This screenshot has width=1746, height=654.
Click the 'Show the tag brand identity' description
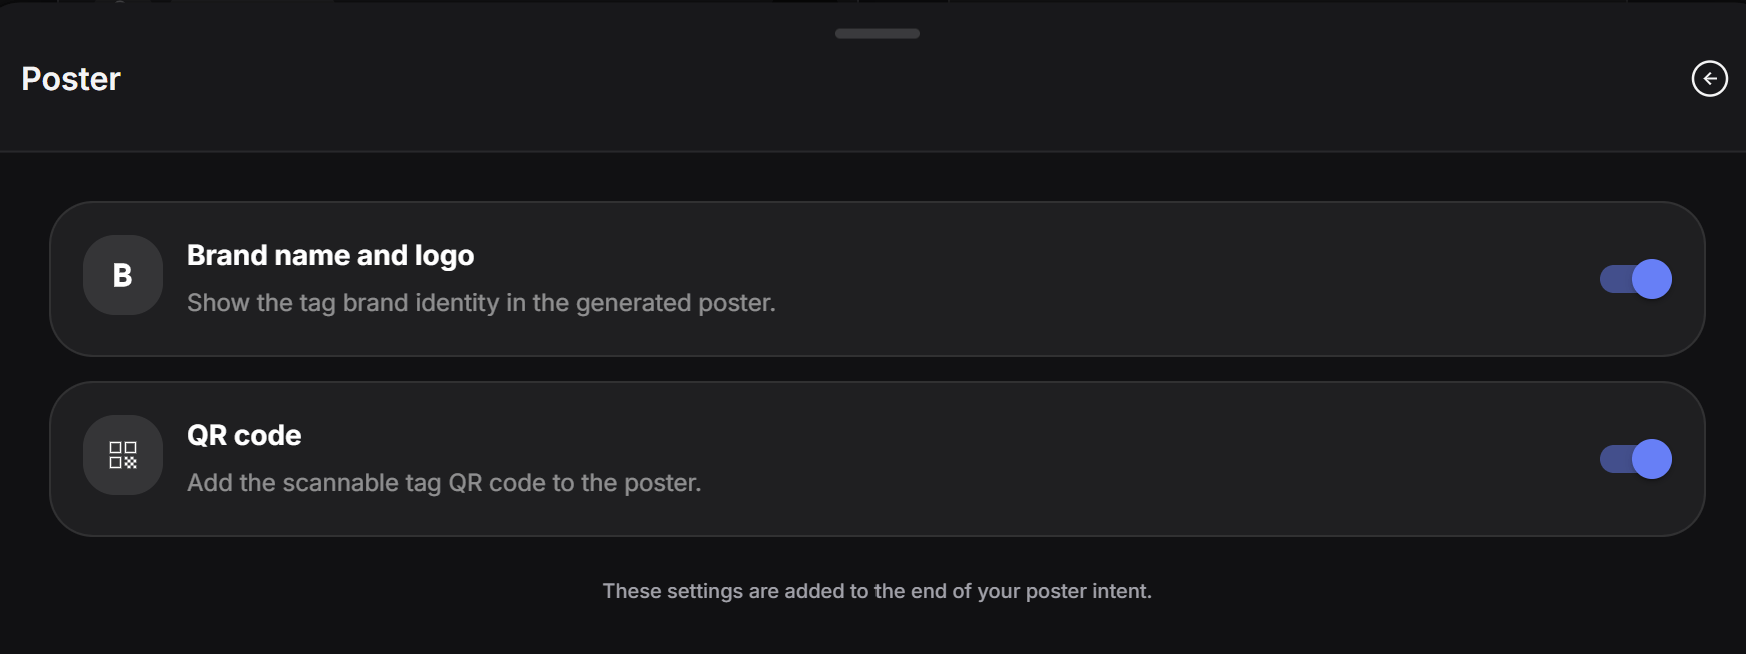point(481,303)
